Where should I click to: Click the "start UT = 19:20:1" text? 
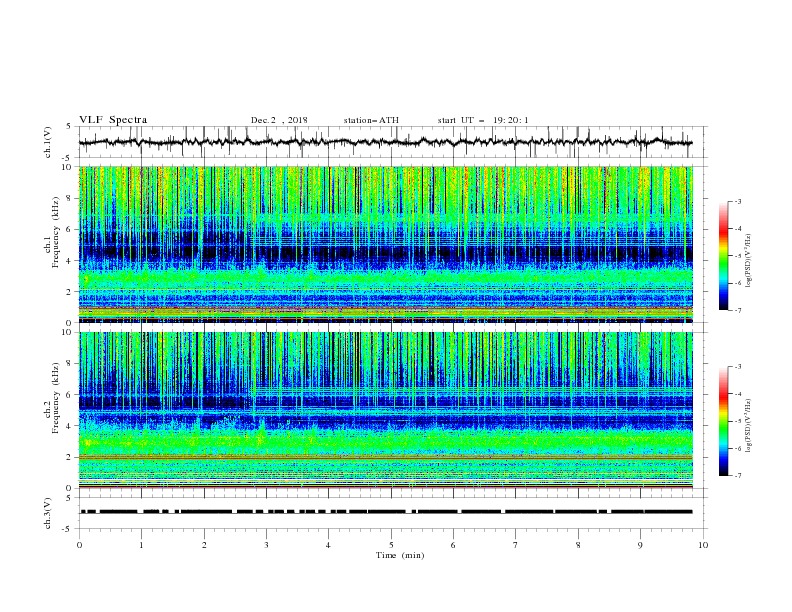click(483, 120)
